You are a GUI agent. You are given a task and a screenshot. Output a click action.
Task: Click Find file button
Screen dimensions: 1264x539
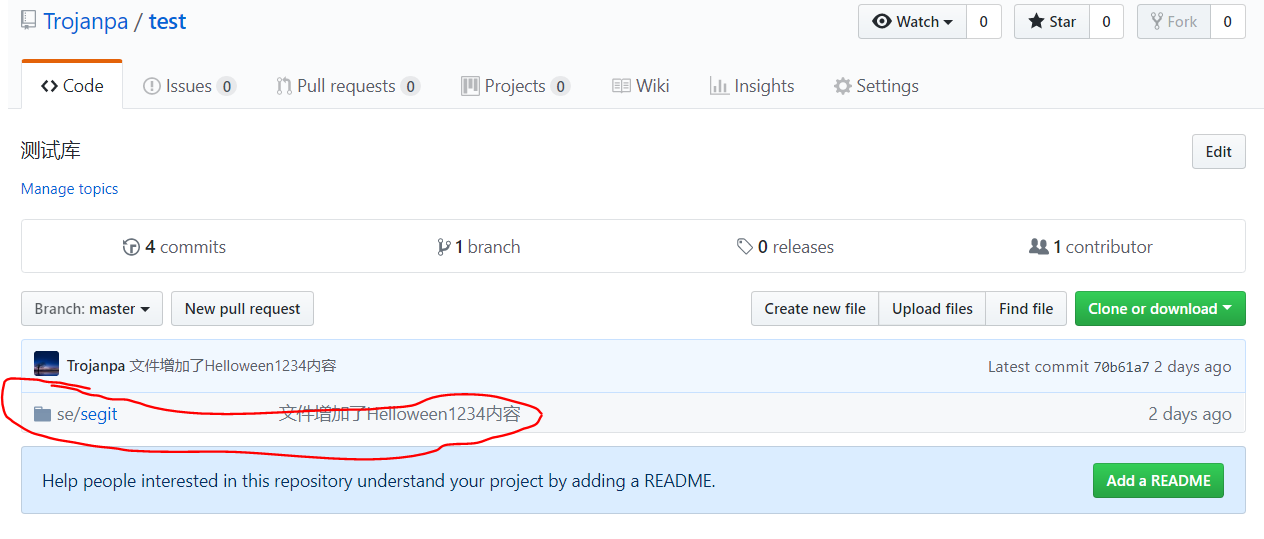[1026, 309]
